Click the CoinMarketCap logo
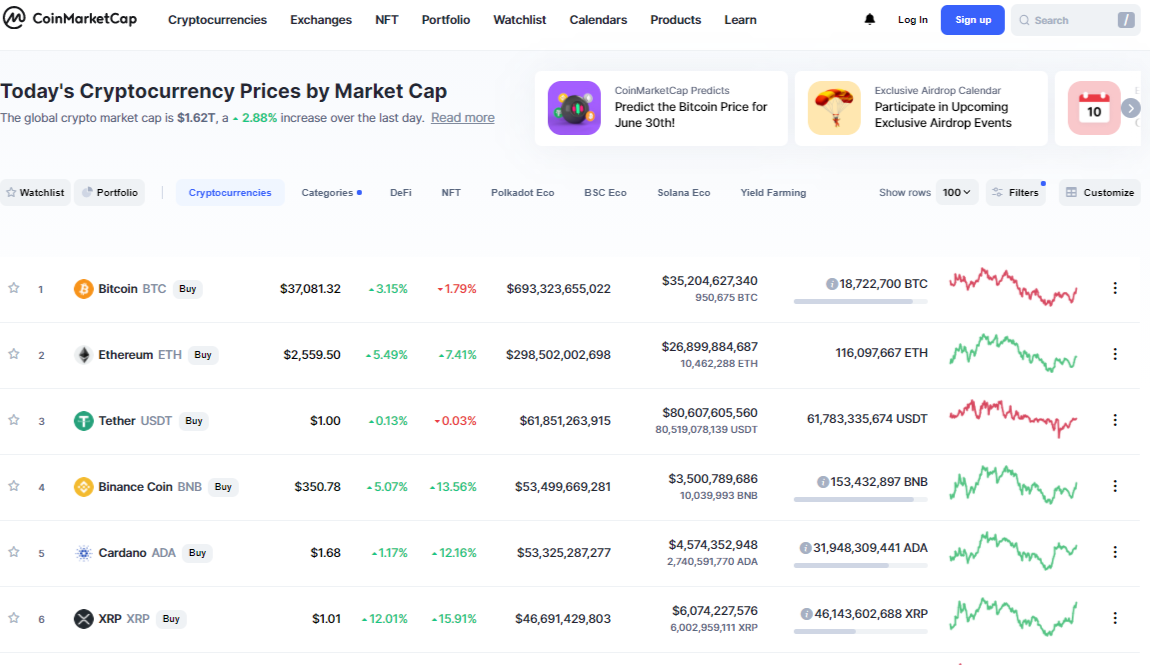The width and height of the screenshot is (1150, 665). (x=70, y=18)
